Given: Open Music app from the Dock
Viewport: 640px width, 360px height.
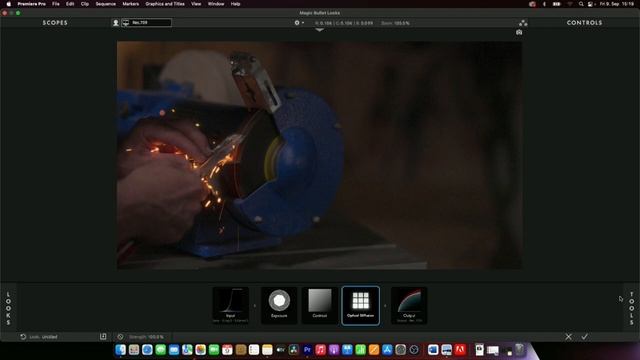Looking at the screenshot, I should tap(320, 349).
